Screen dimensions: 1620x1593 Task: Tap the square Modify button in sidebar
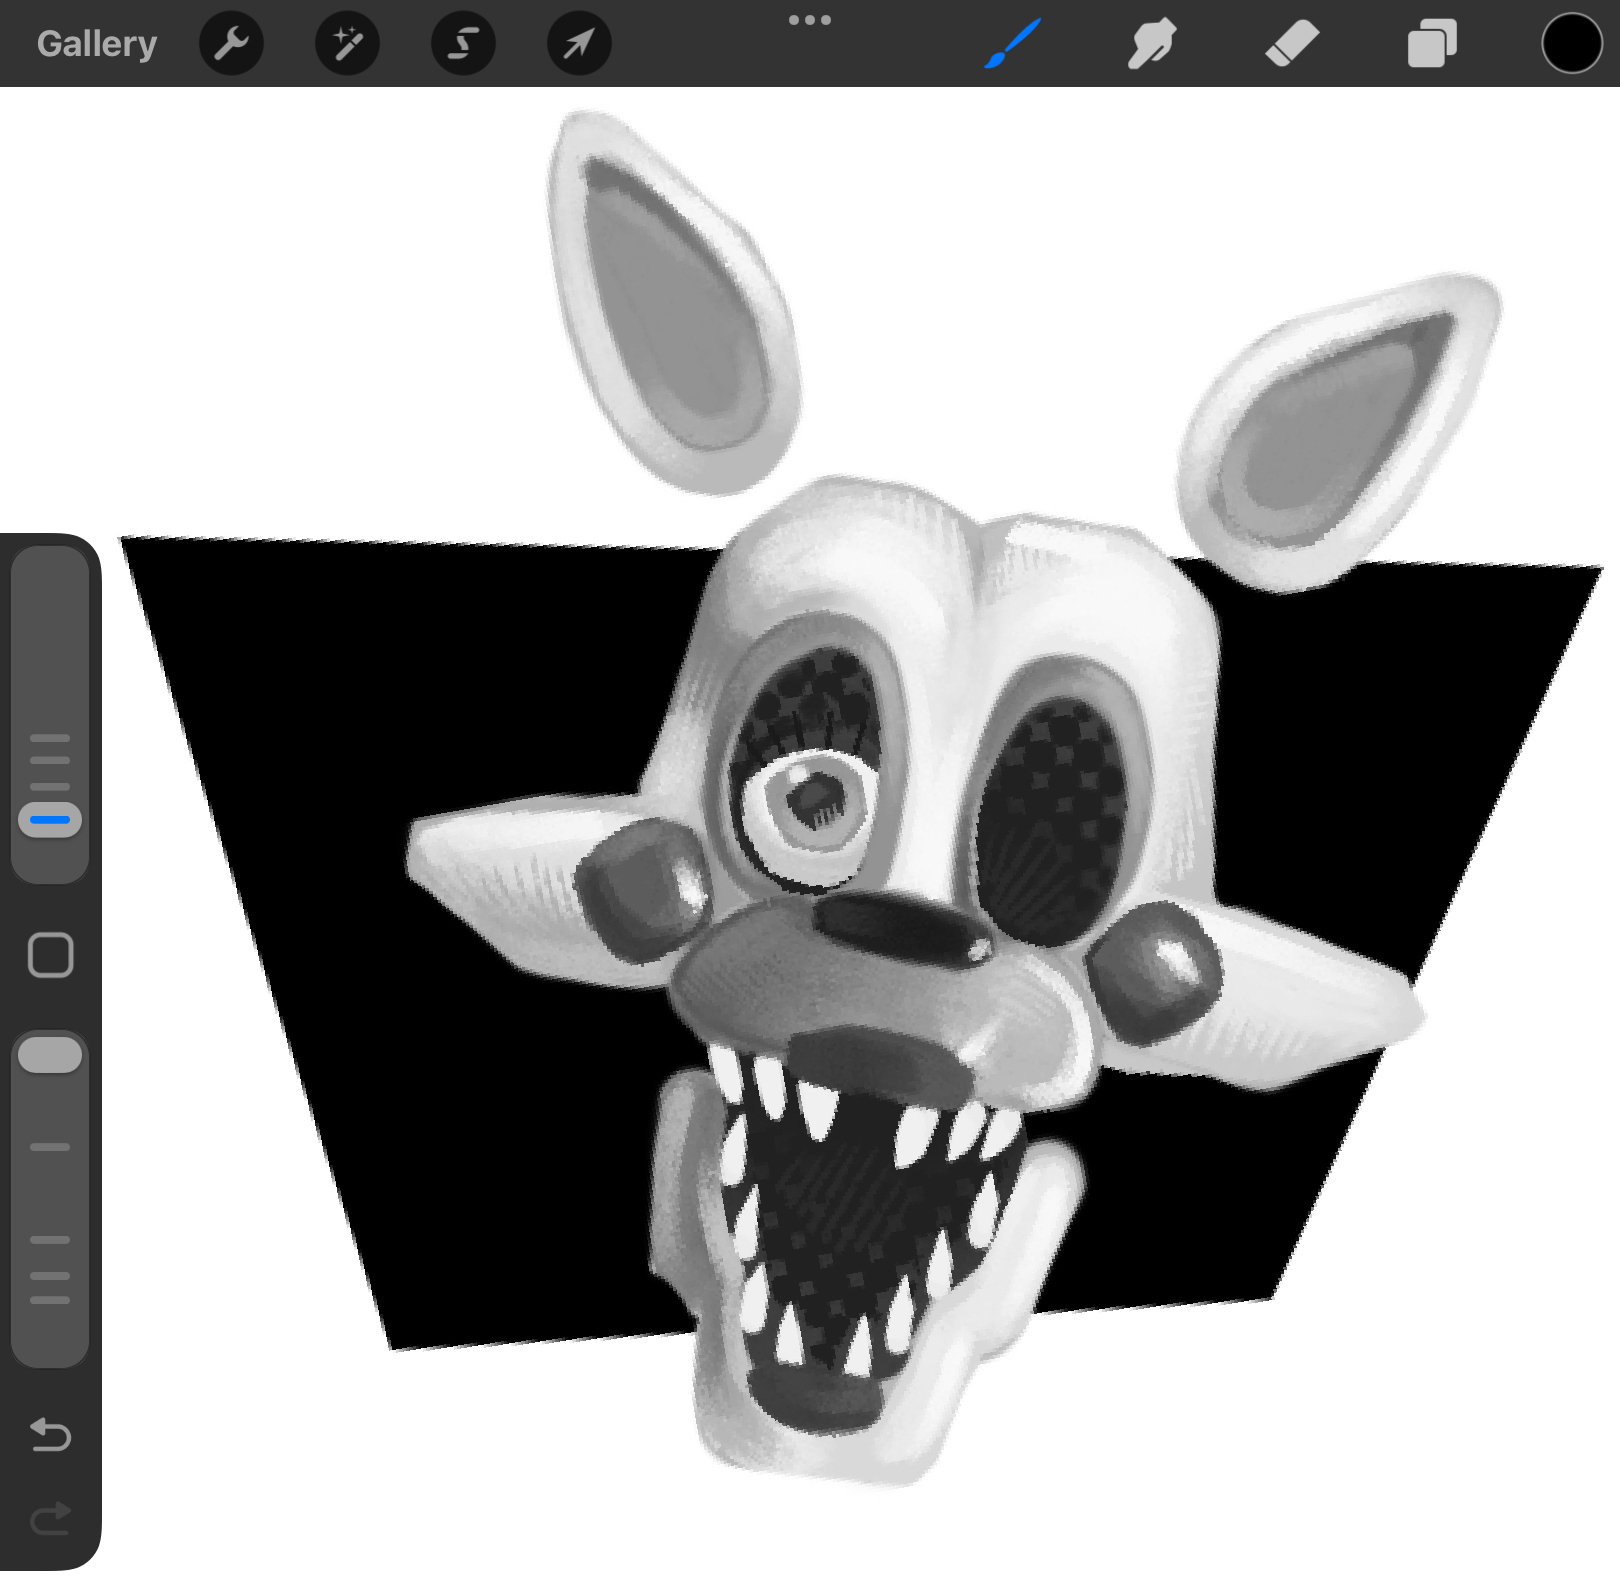click(x=50, y=955)
